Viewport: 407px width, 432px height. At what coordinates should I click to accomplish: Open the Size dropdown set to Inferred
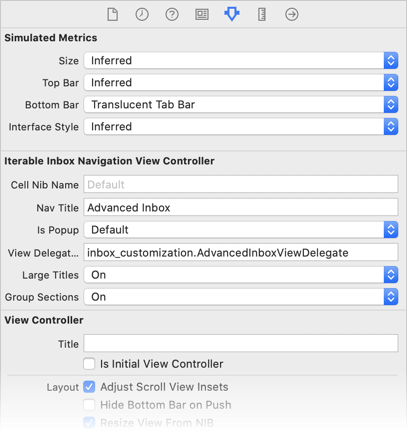tap(241, 60)
